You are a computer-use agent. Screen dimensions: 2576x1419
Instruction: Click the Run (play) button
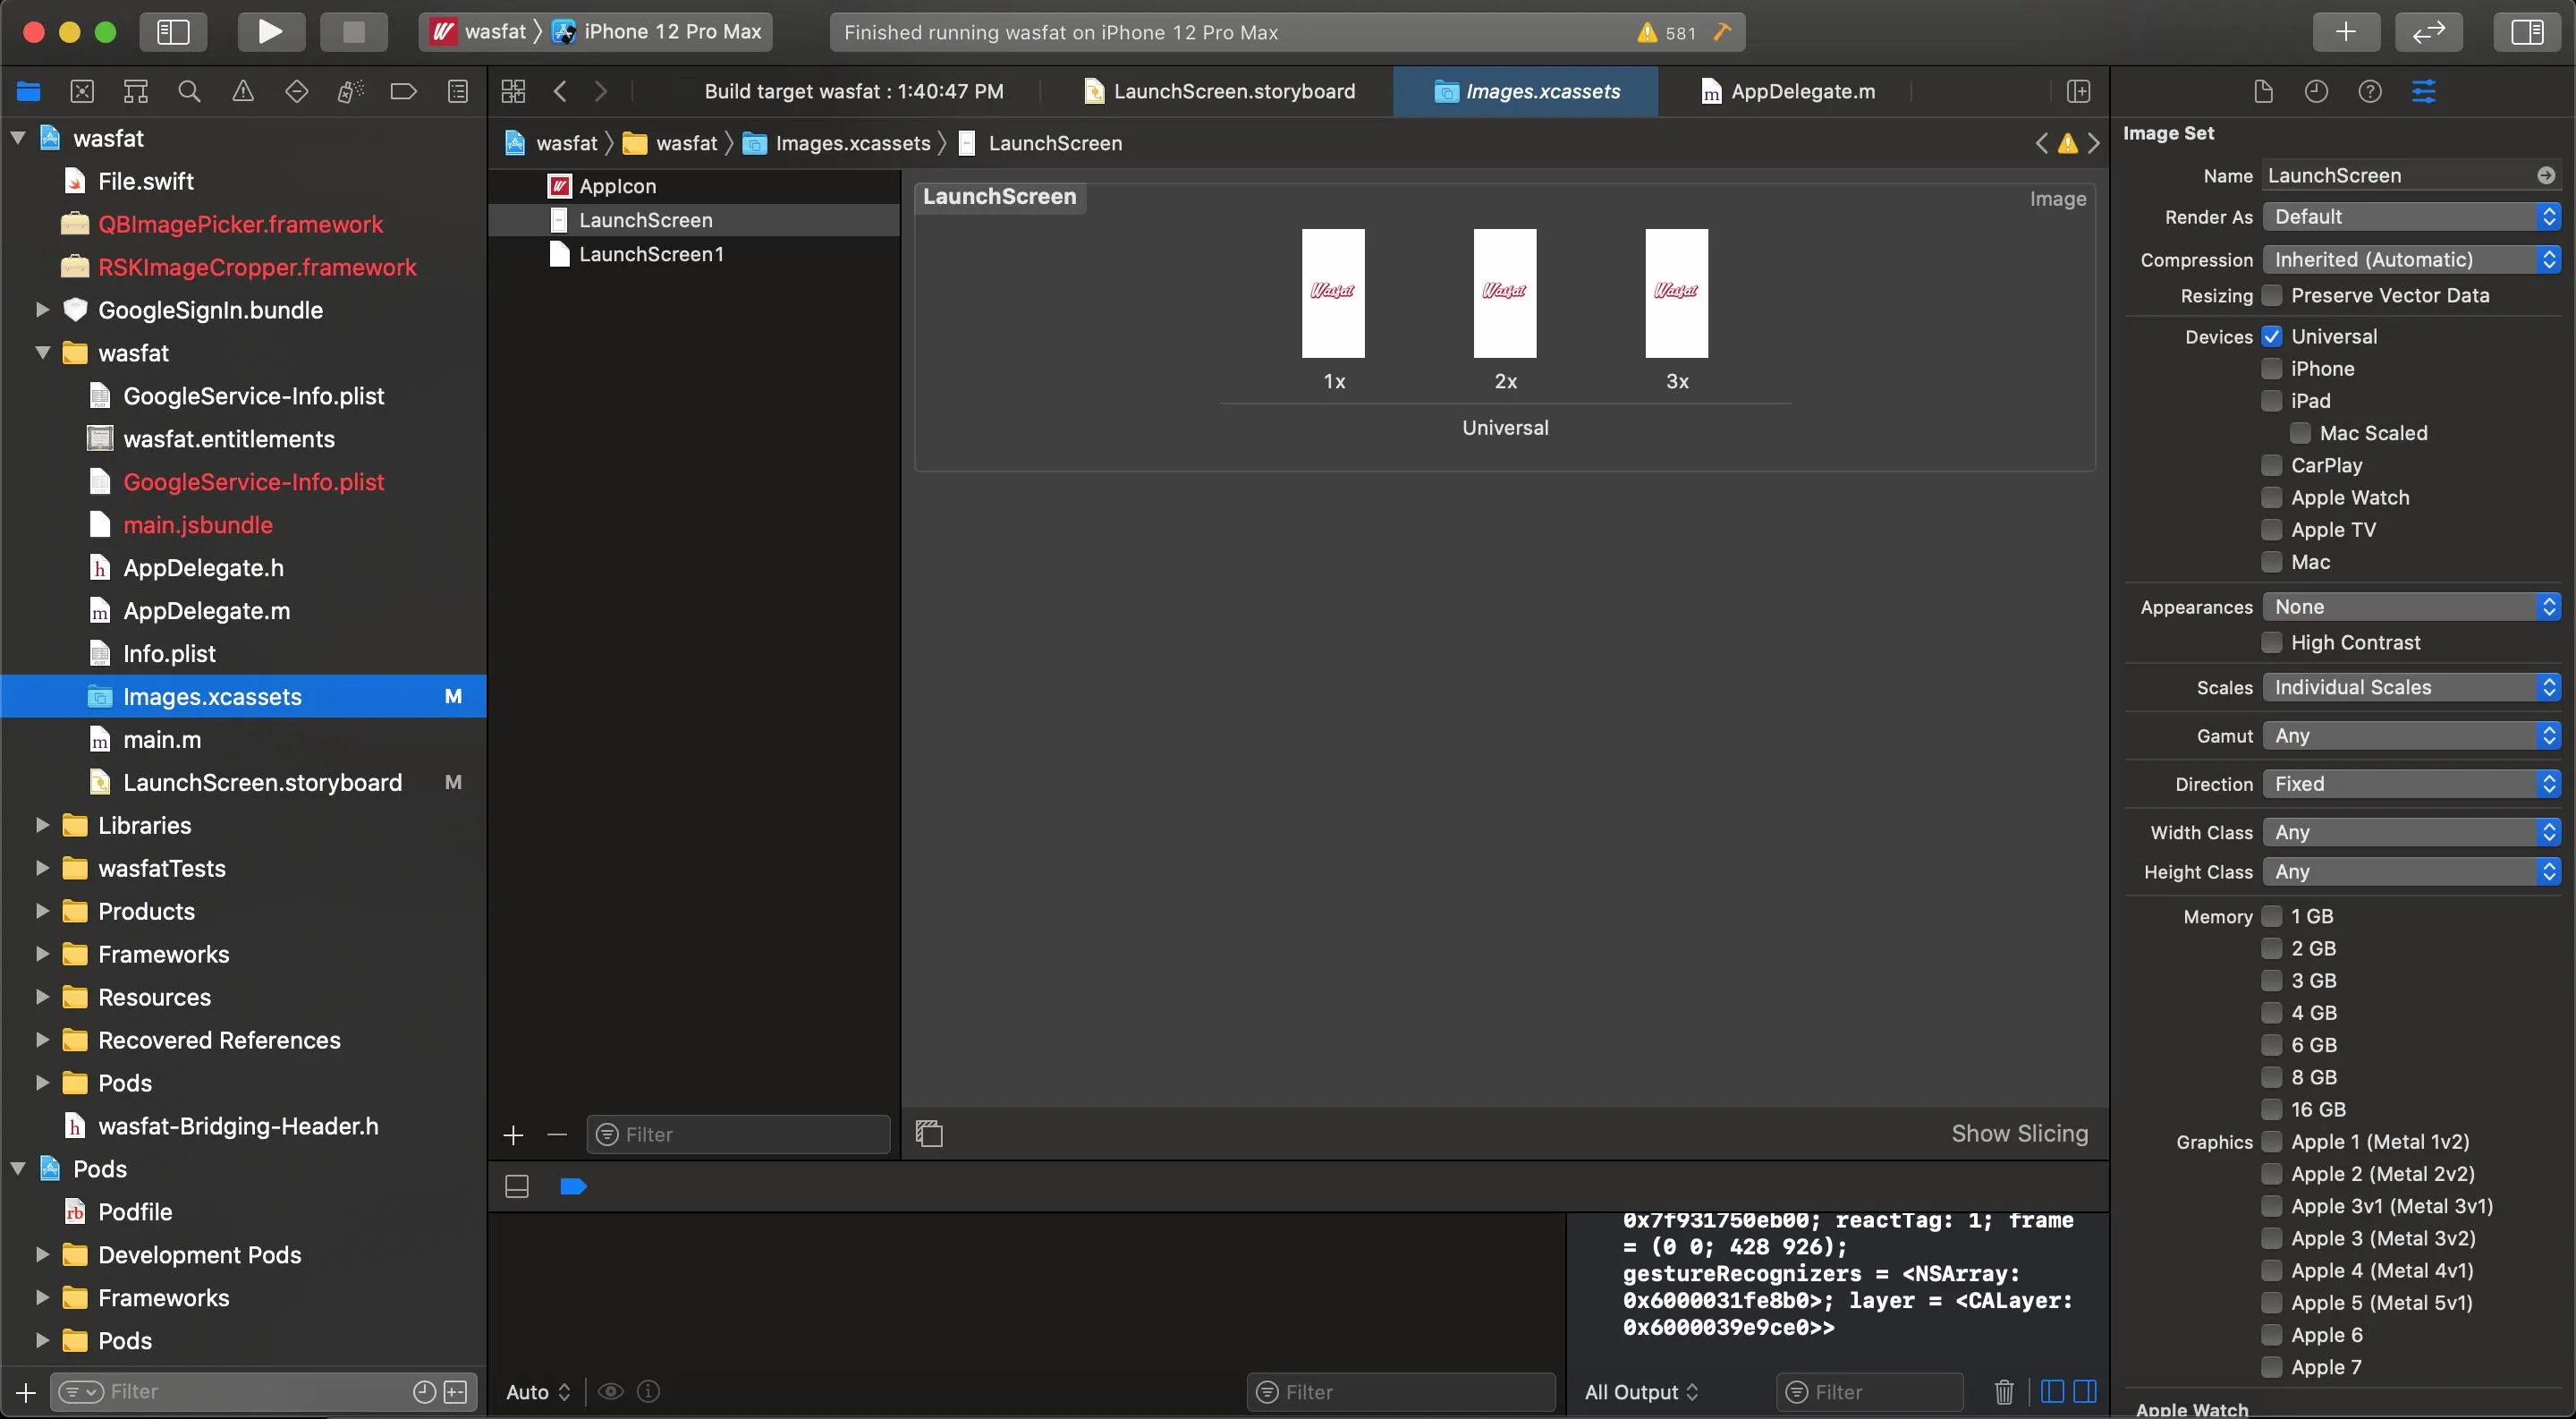(270, 32)
